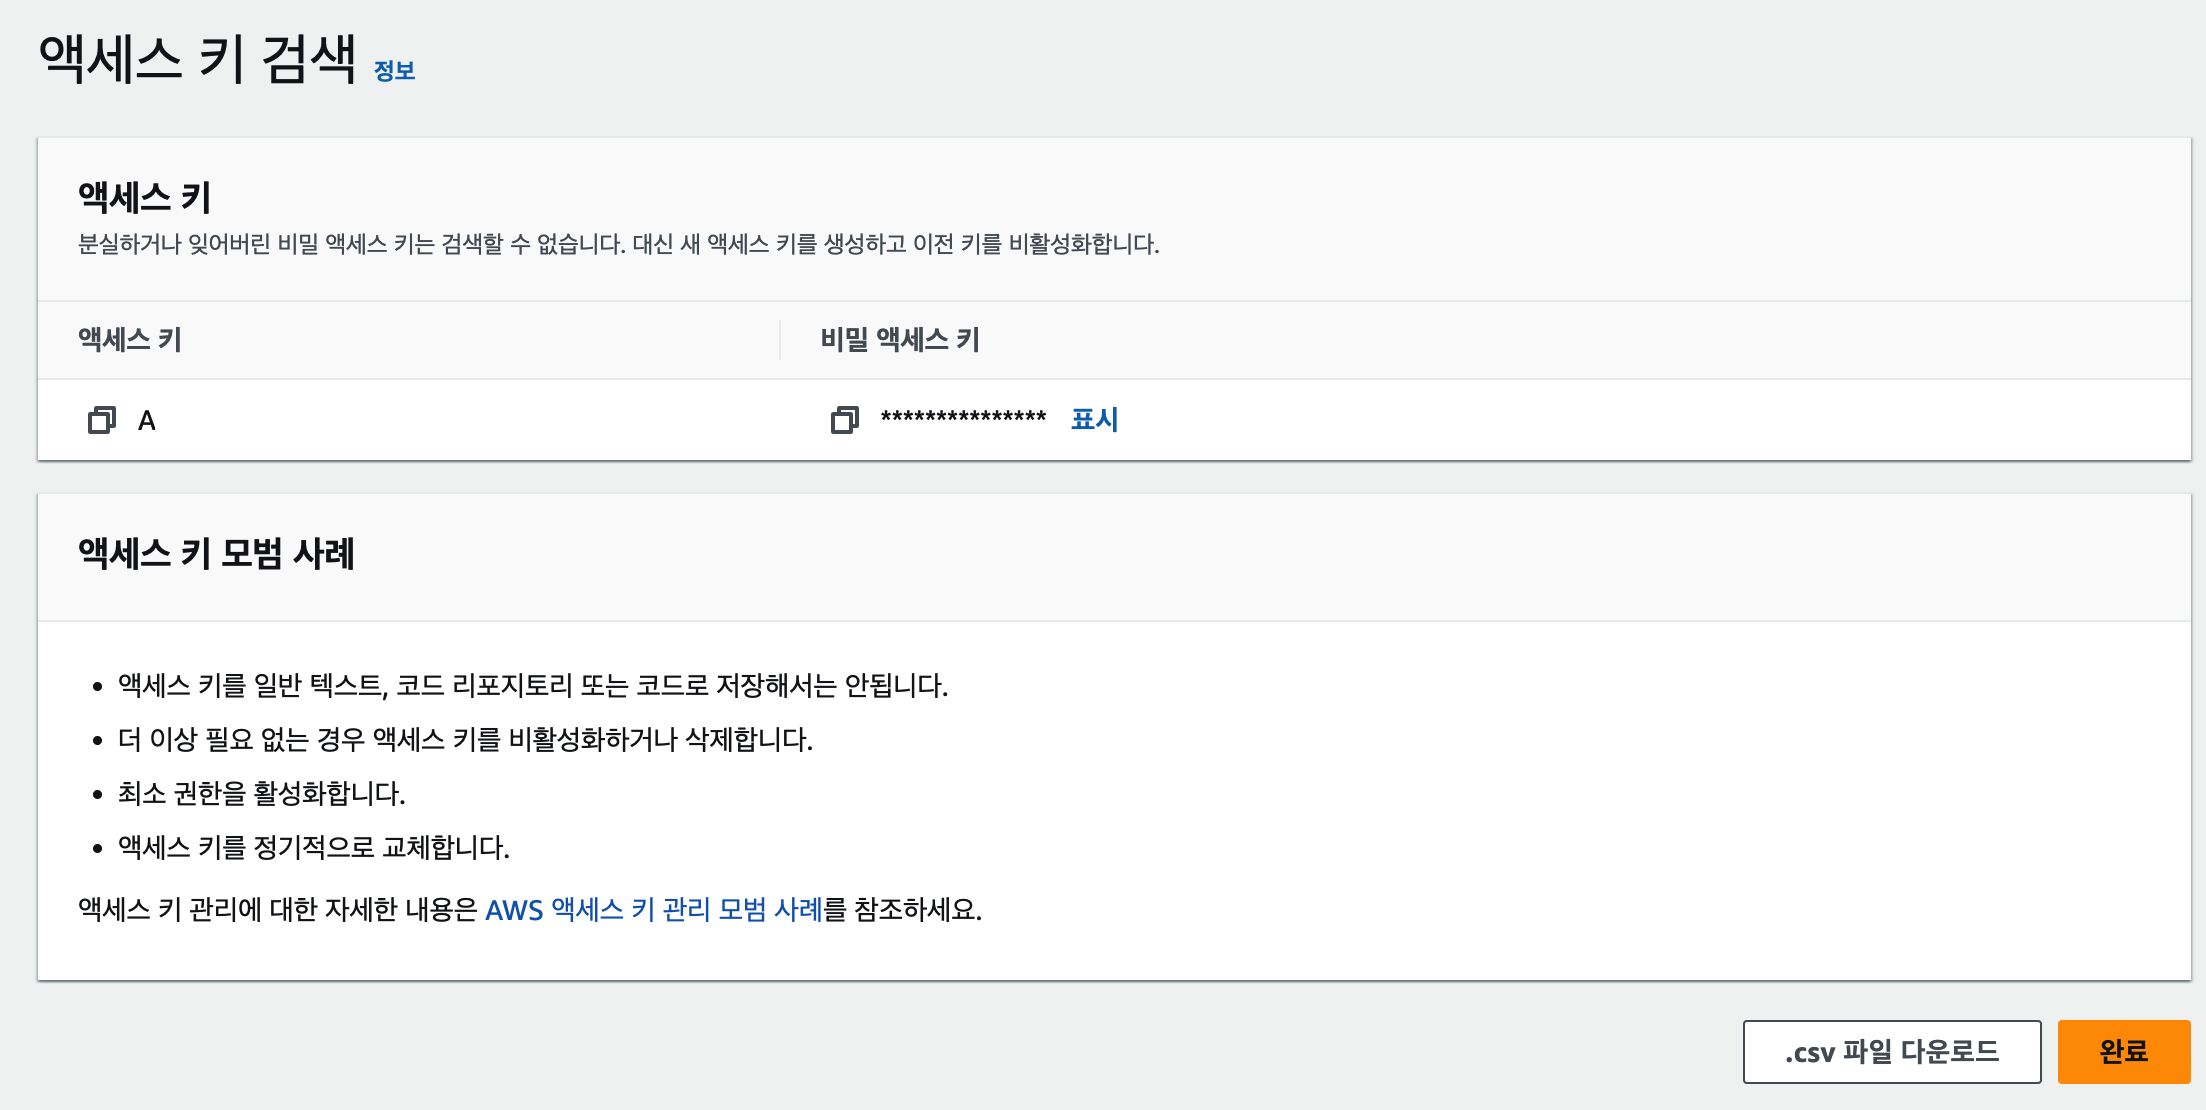The image size is (2206, 1110).
Task: Copy the access key using copy icon
Action: tap(101, 420)
